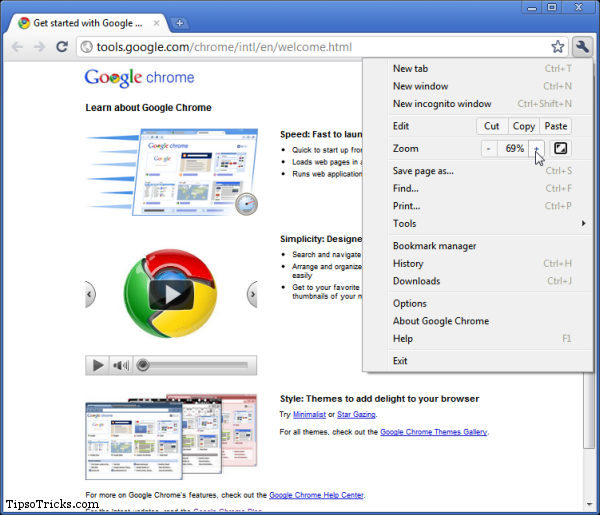Open the Star Gazing theme link
The width and height of the screenshot is (600, 515).
coord(356,414)
